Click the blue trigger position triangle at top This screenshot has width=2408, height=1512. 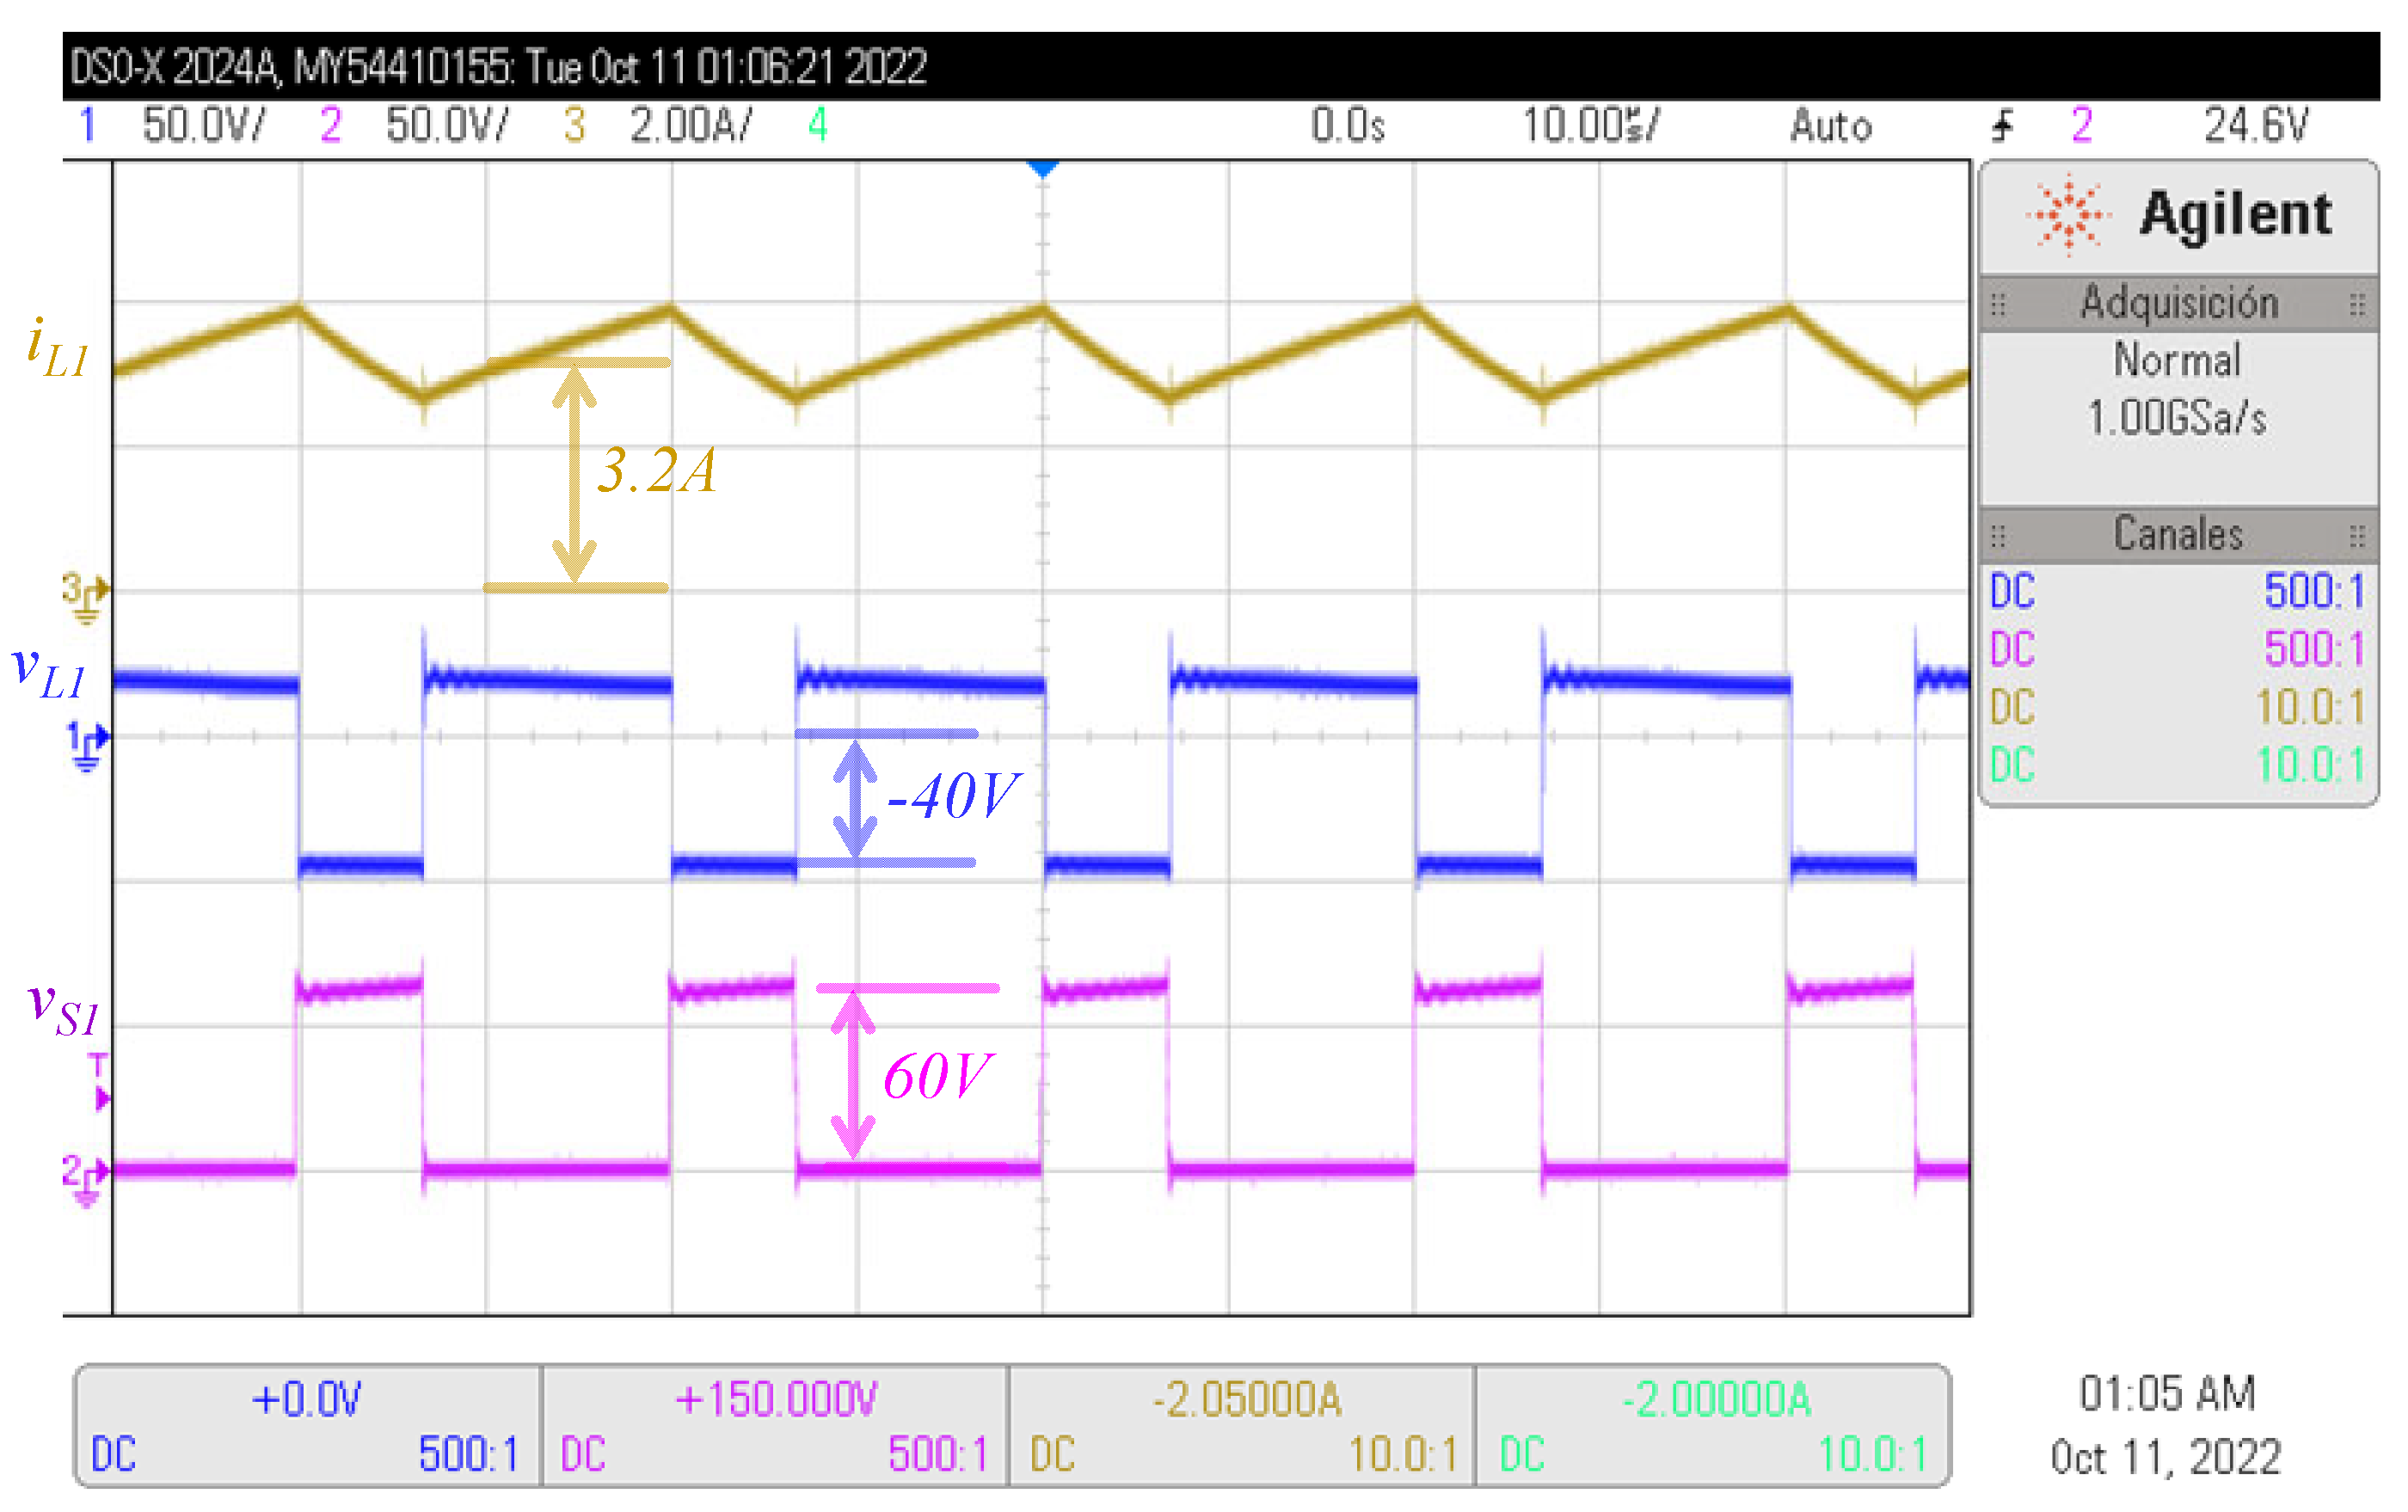[1043, 169]
